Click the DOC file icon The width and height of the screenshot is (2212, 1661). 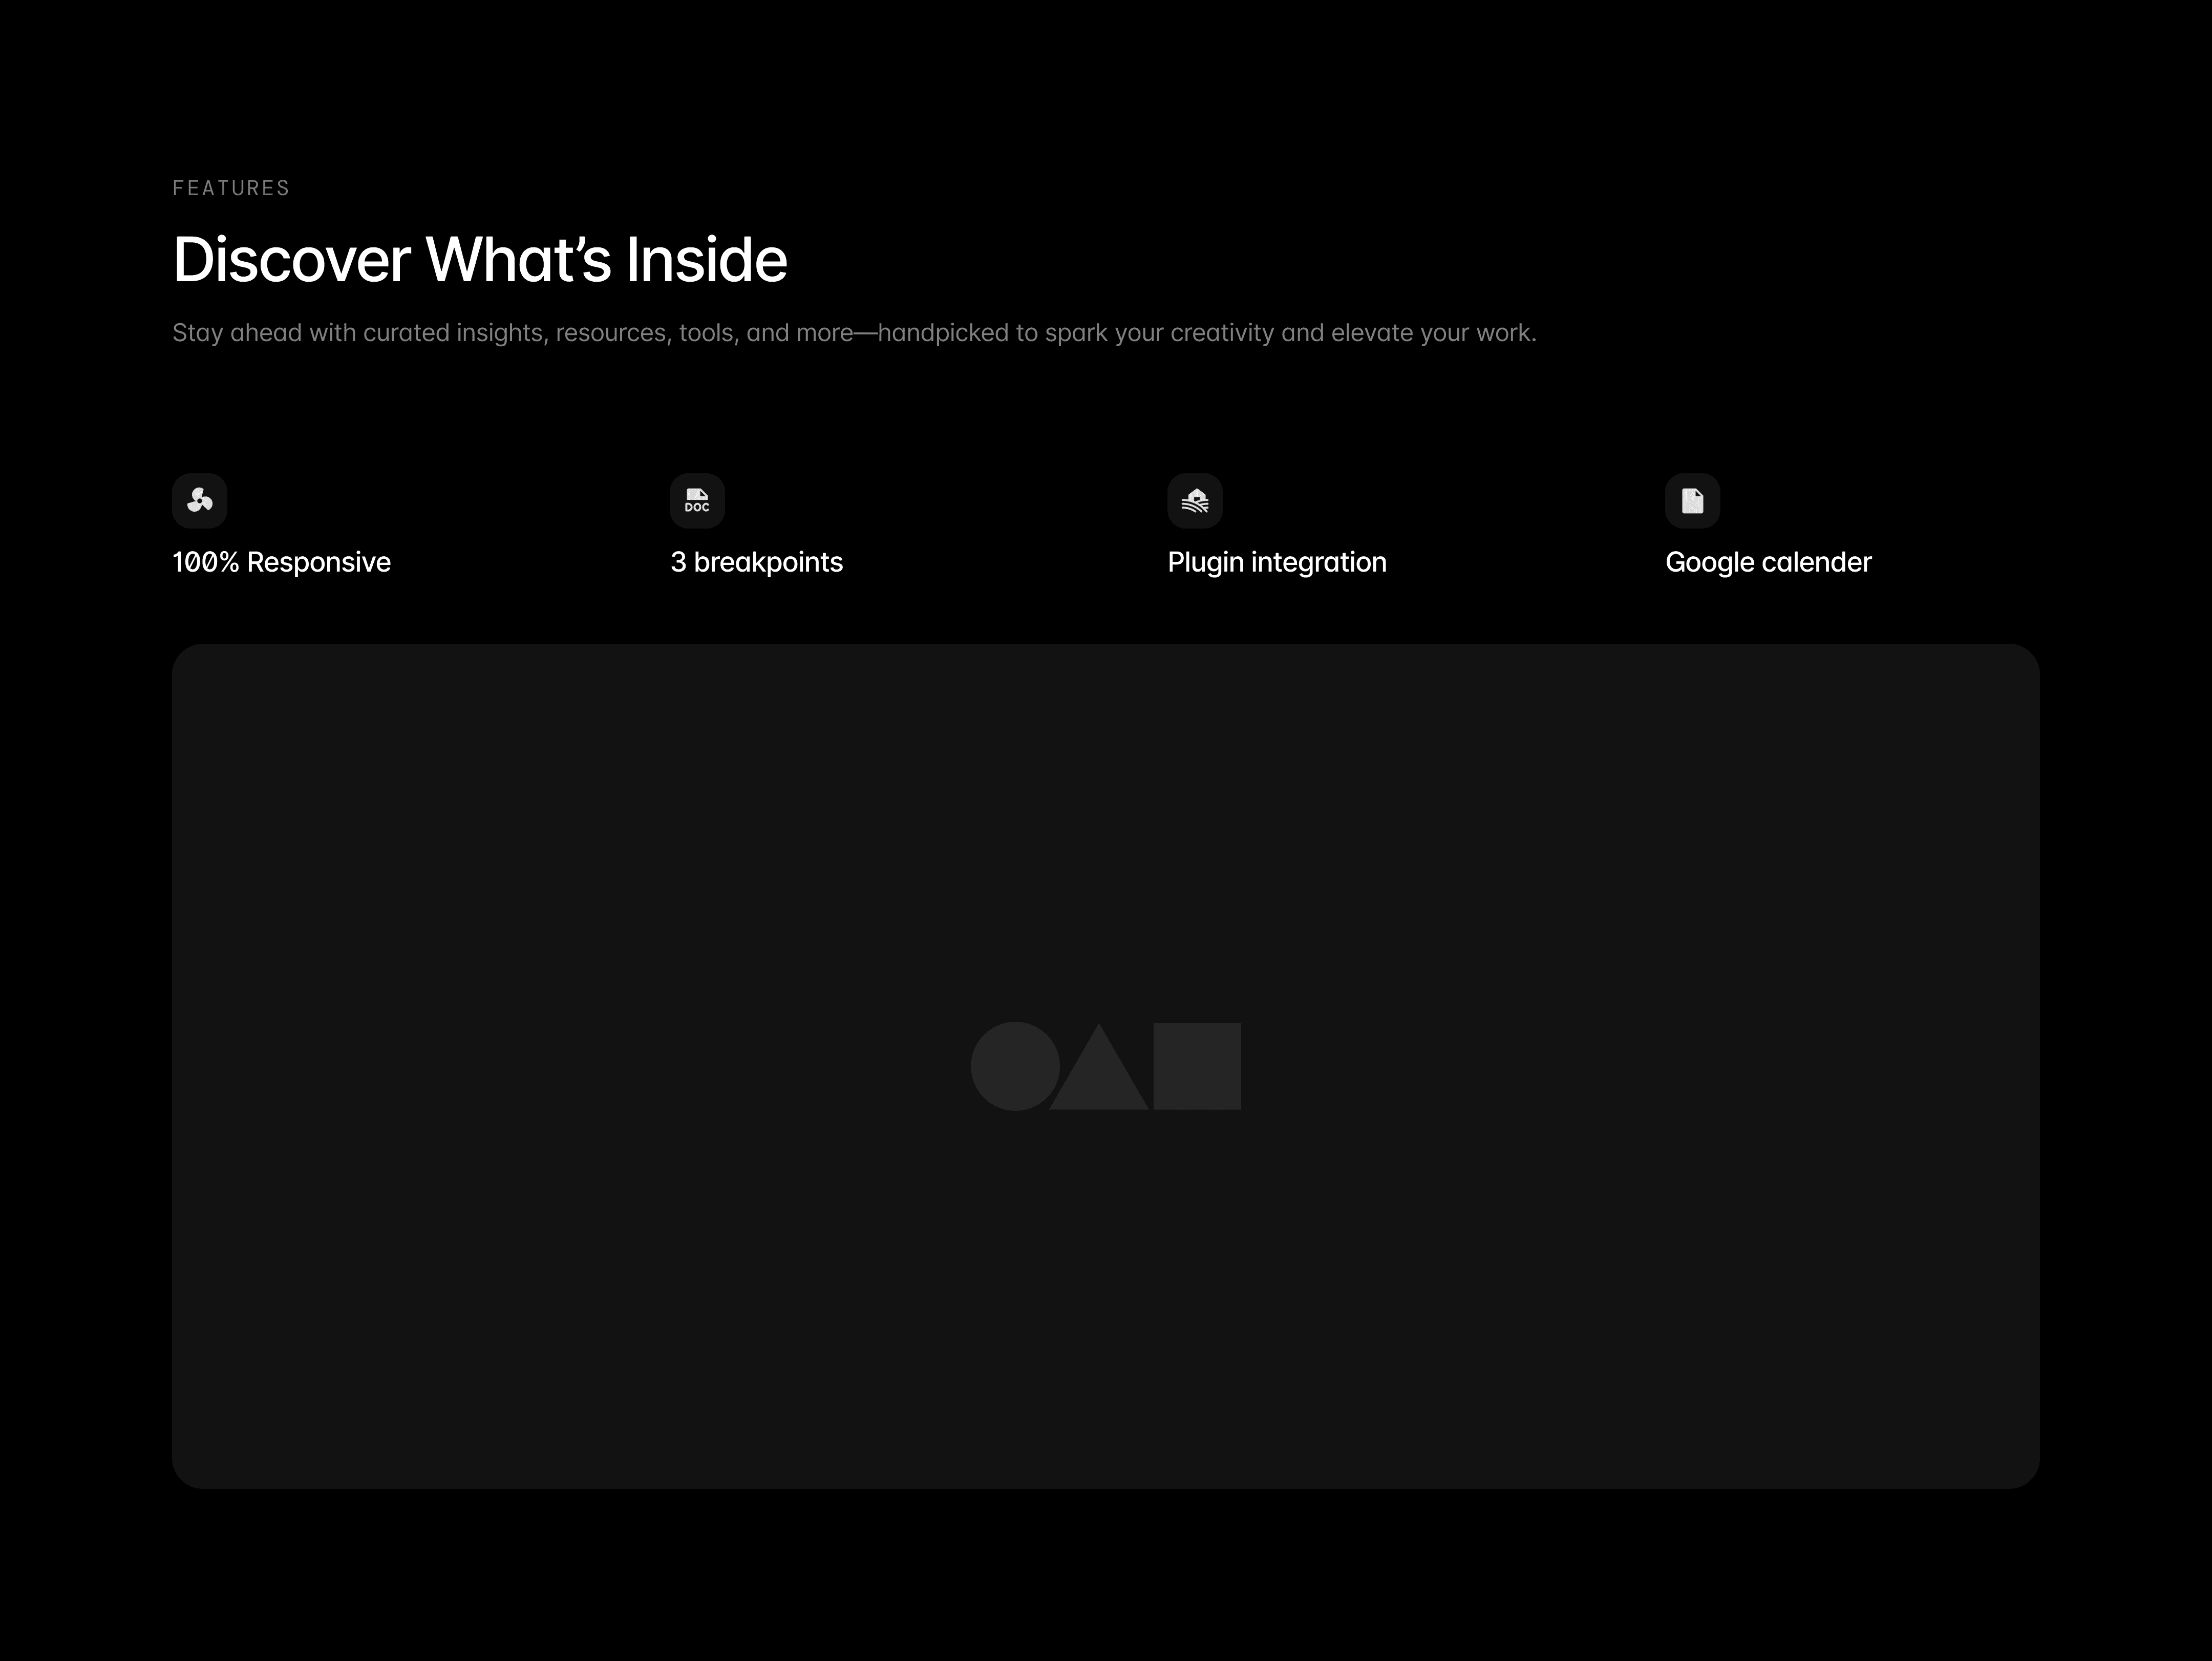click(x=697, y=500)
